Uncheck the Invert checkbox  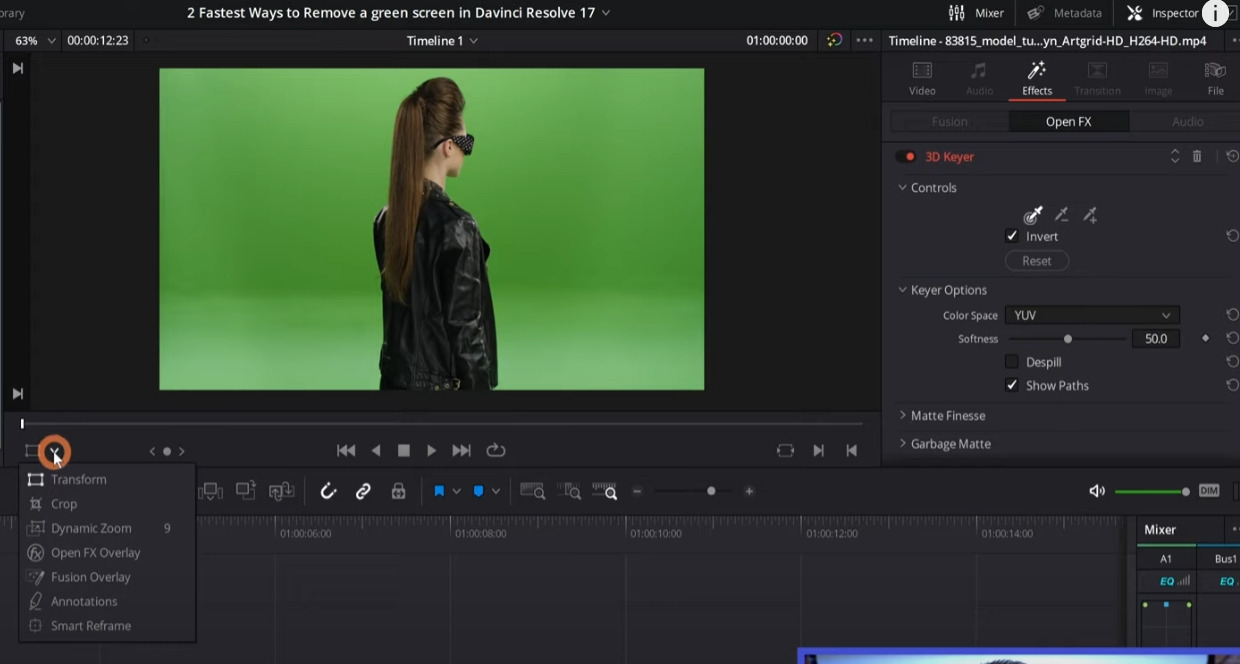coord(1012,237)
